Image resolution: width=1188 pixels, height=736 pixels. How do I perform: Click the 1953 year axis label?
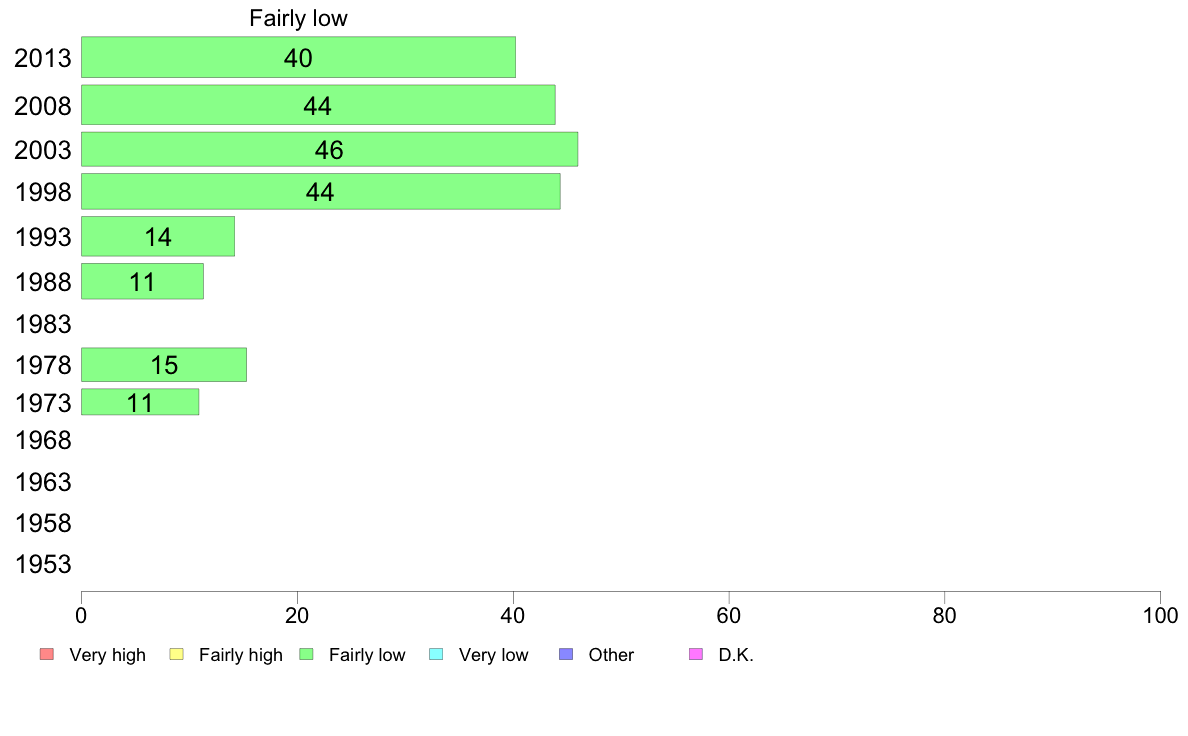click(x=43, y=564)
